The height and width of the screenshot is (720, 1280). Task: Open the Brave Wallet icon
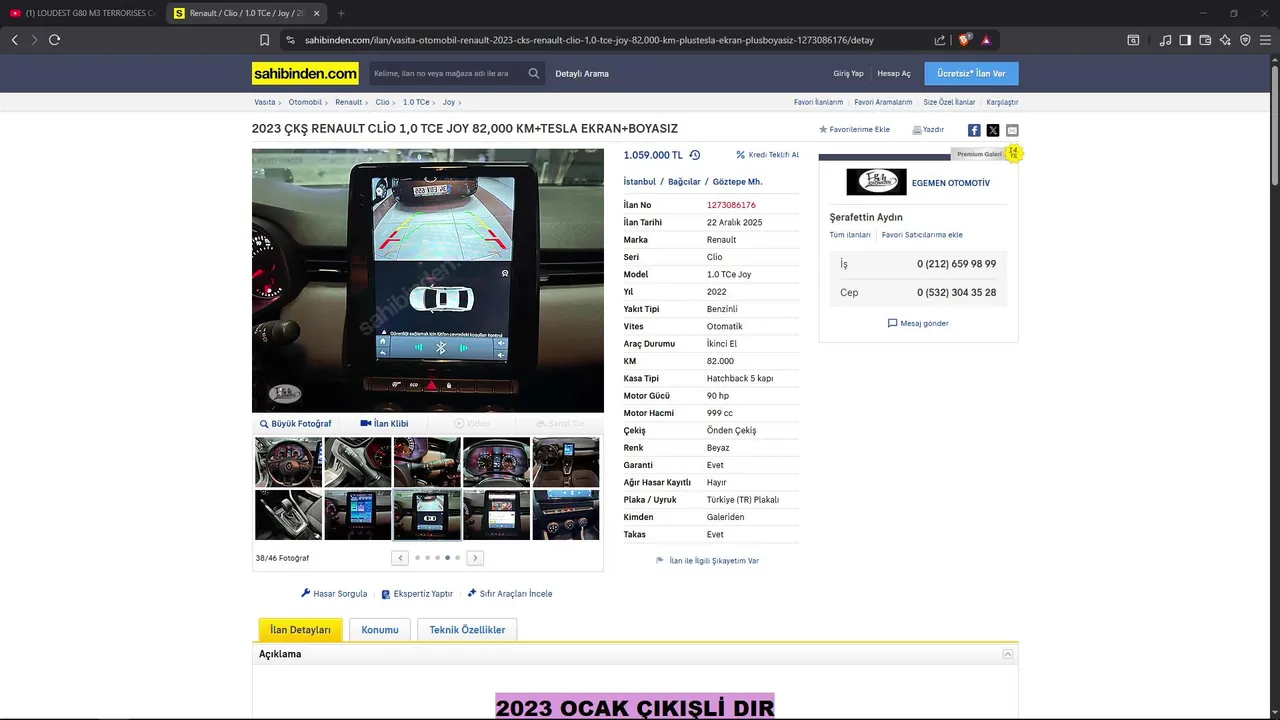(1205, 40)
